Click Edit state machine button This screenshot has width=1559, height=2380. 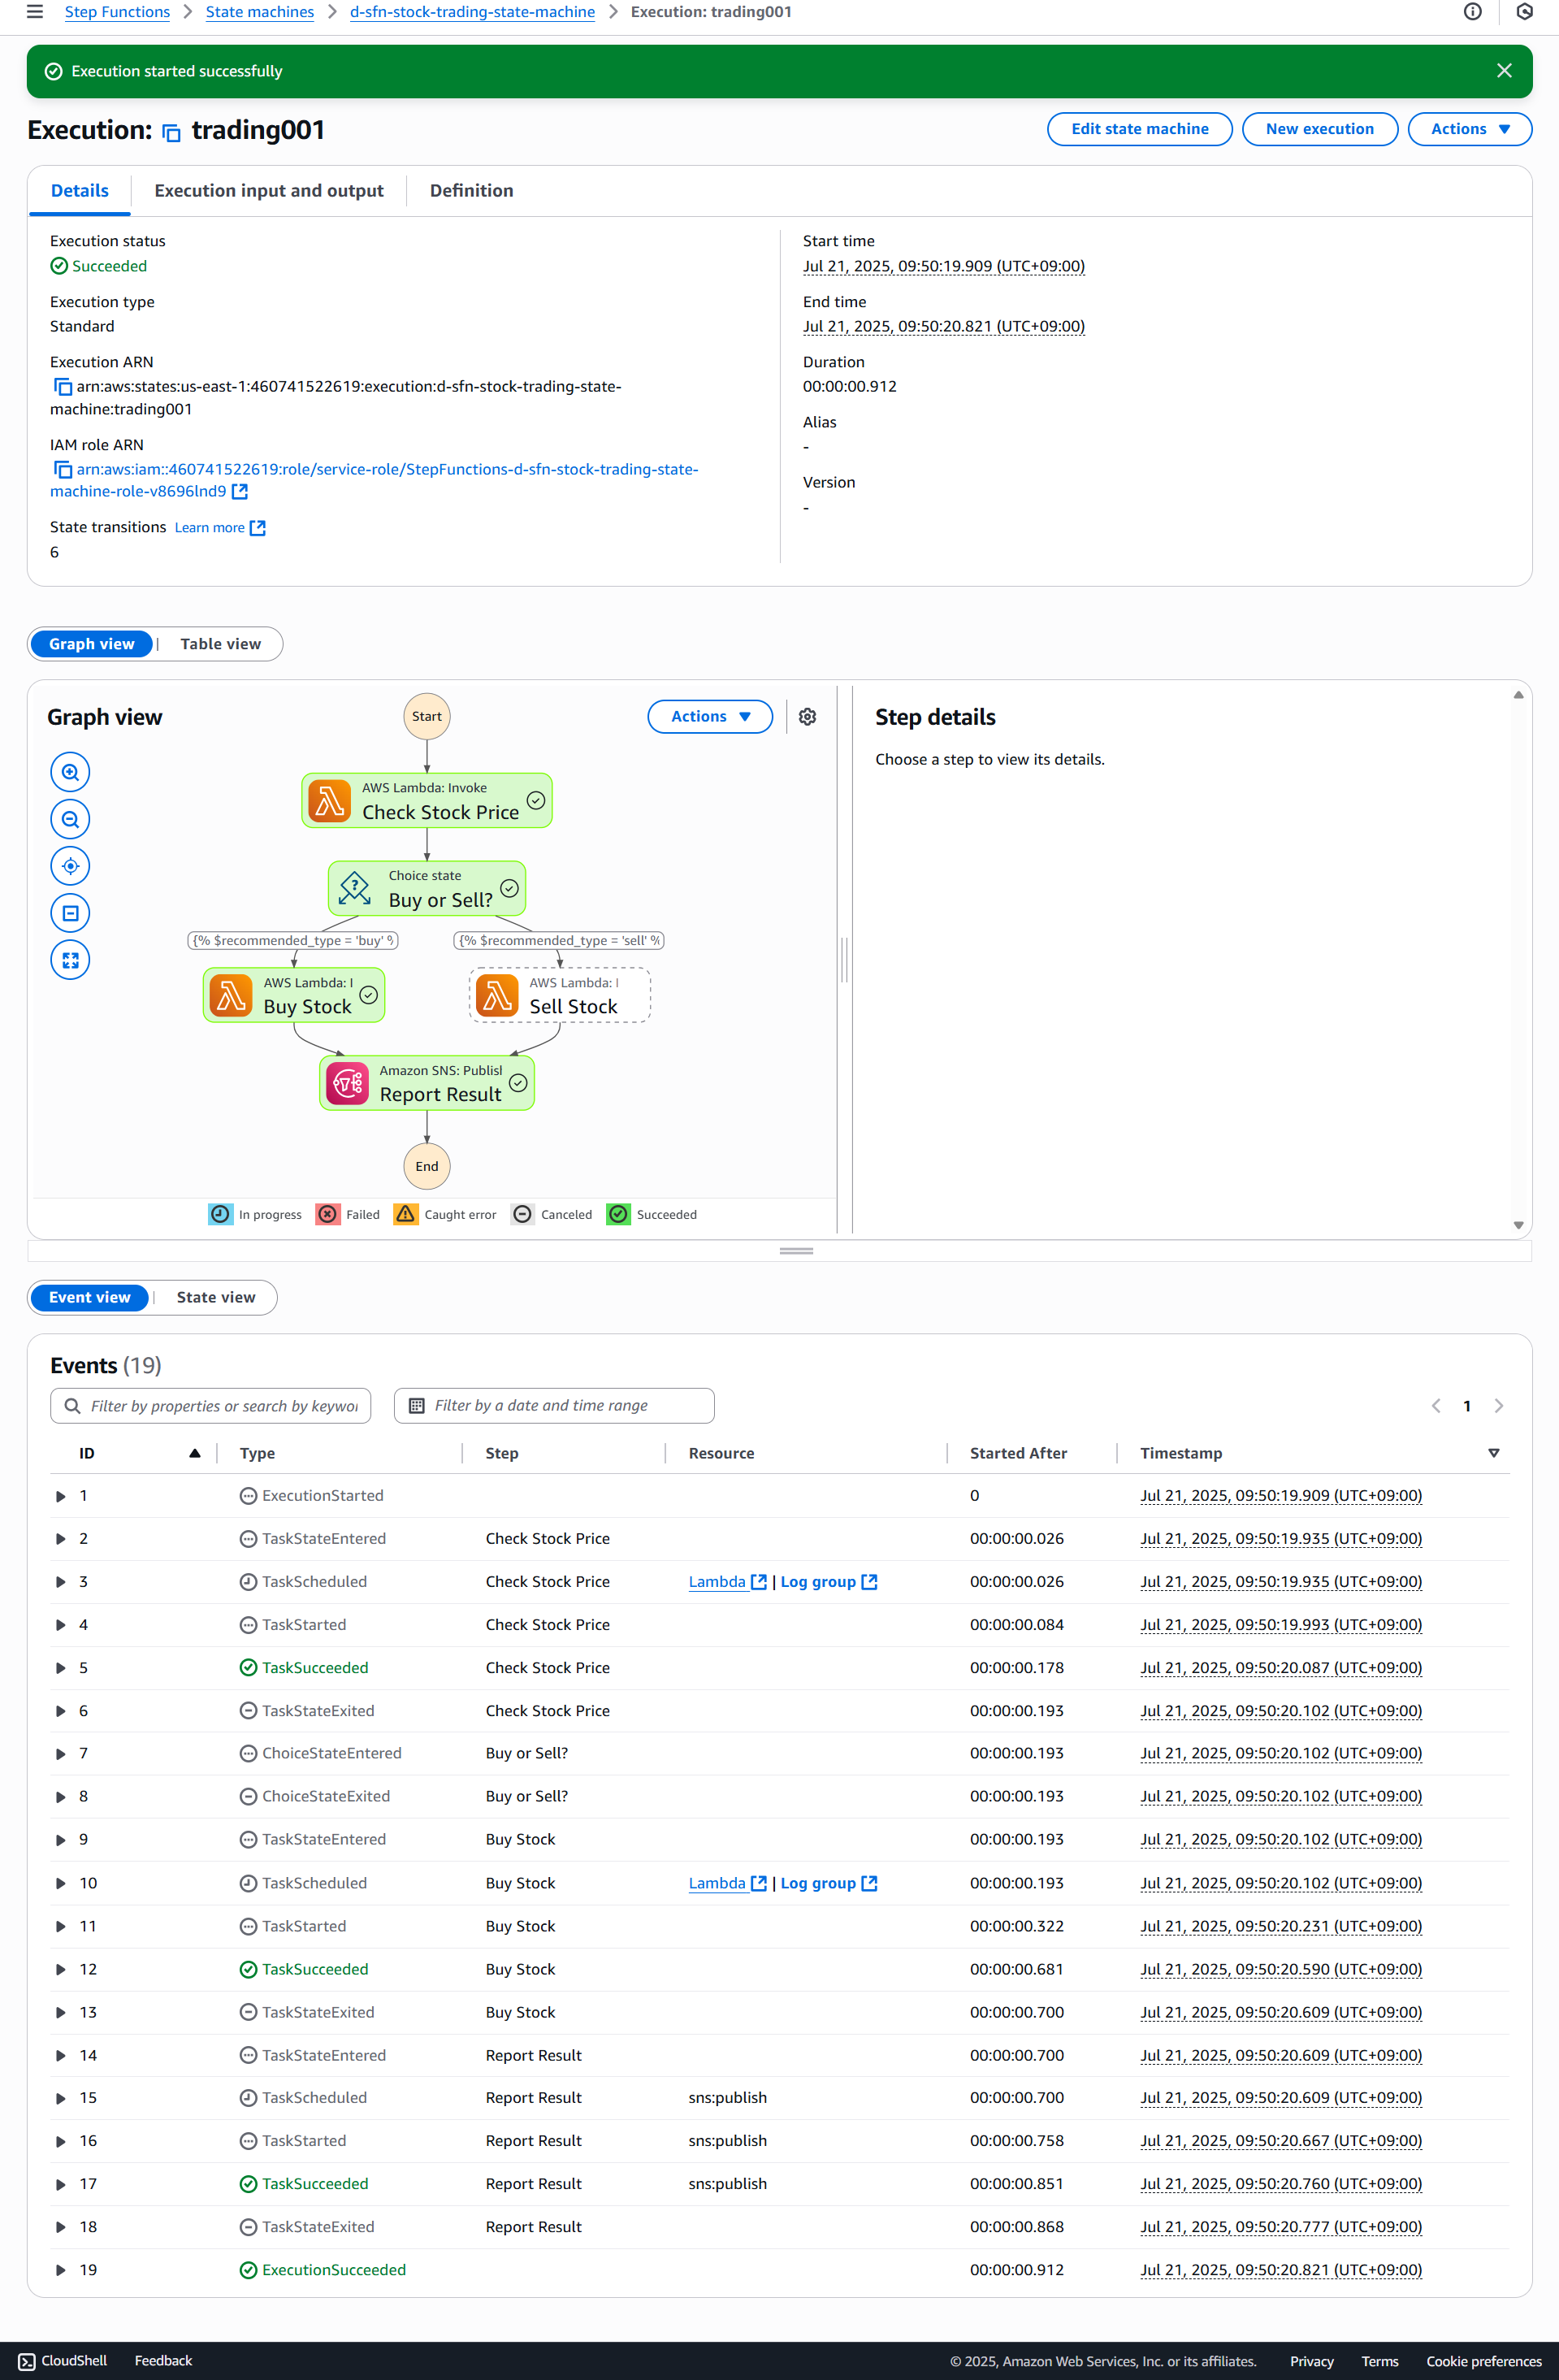tap(1139, 129)
